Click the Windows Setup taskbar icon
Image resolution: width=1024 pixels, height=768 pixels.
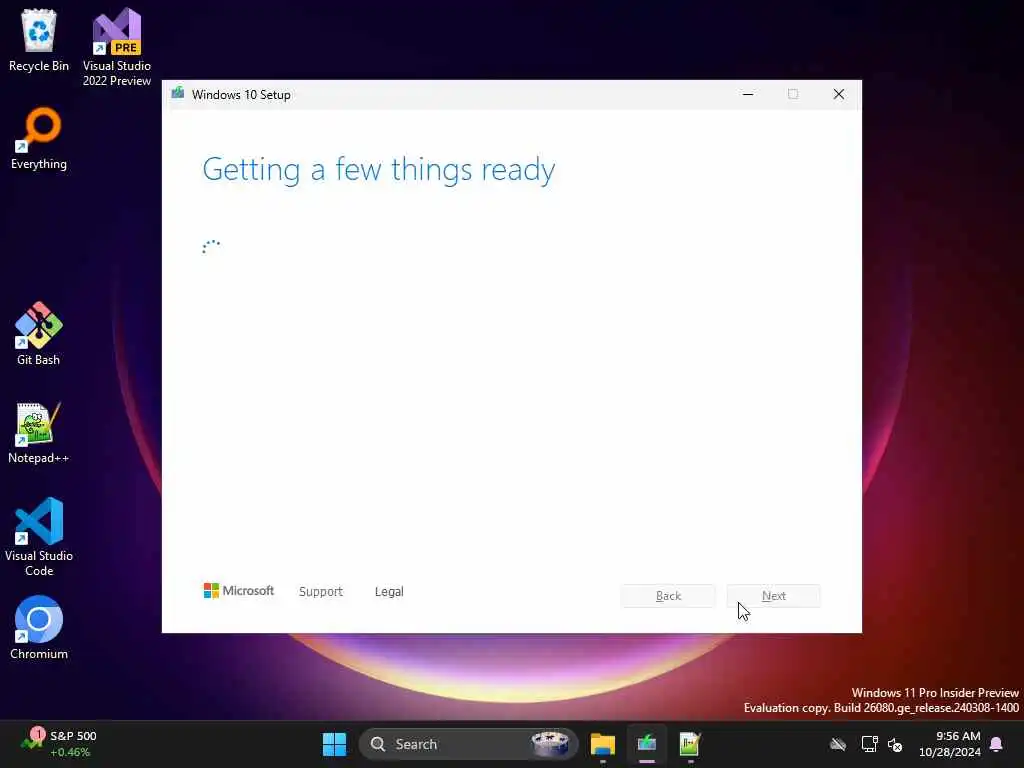coord(647,744)
